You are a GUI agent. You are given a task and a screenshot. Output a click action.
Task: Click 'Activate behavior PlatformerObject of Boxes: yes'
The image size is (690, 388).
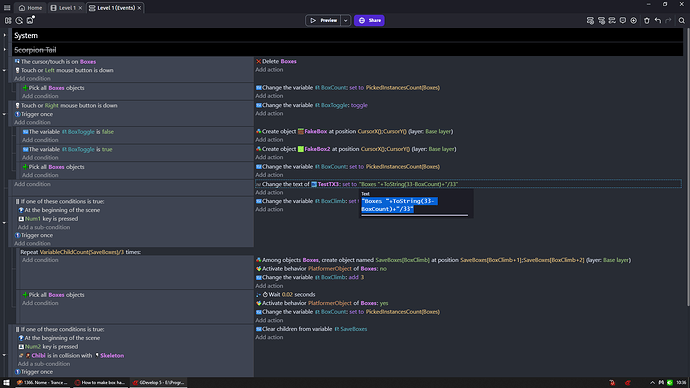pos(322,303)
